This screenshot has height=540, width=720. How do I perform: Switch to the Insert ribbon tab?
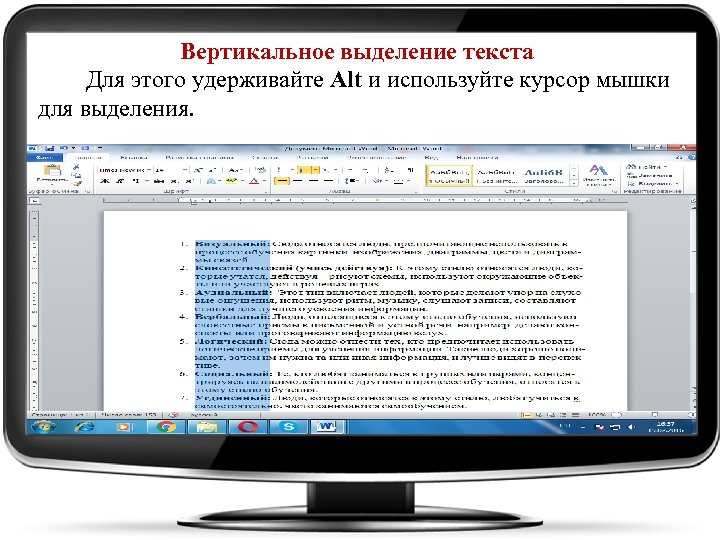tap(133, 157)
